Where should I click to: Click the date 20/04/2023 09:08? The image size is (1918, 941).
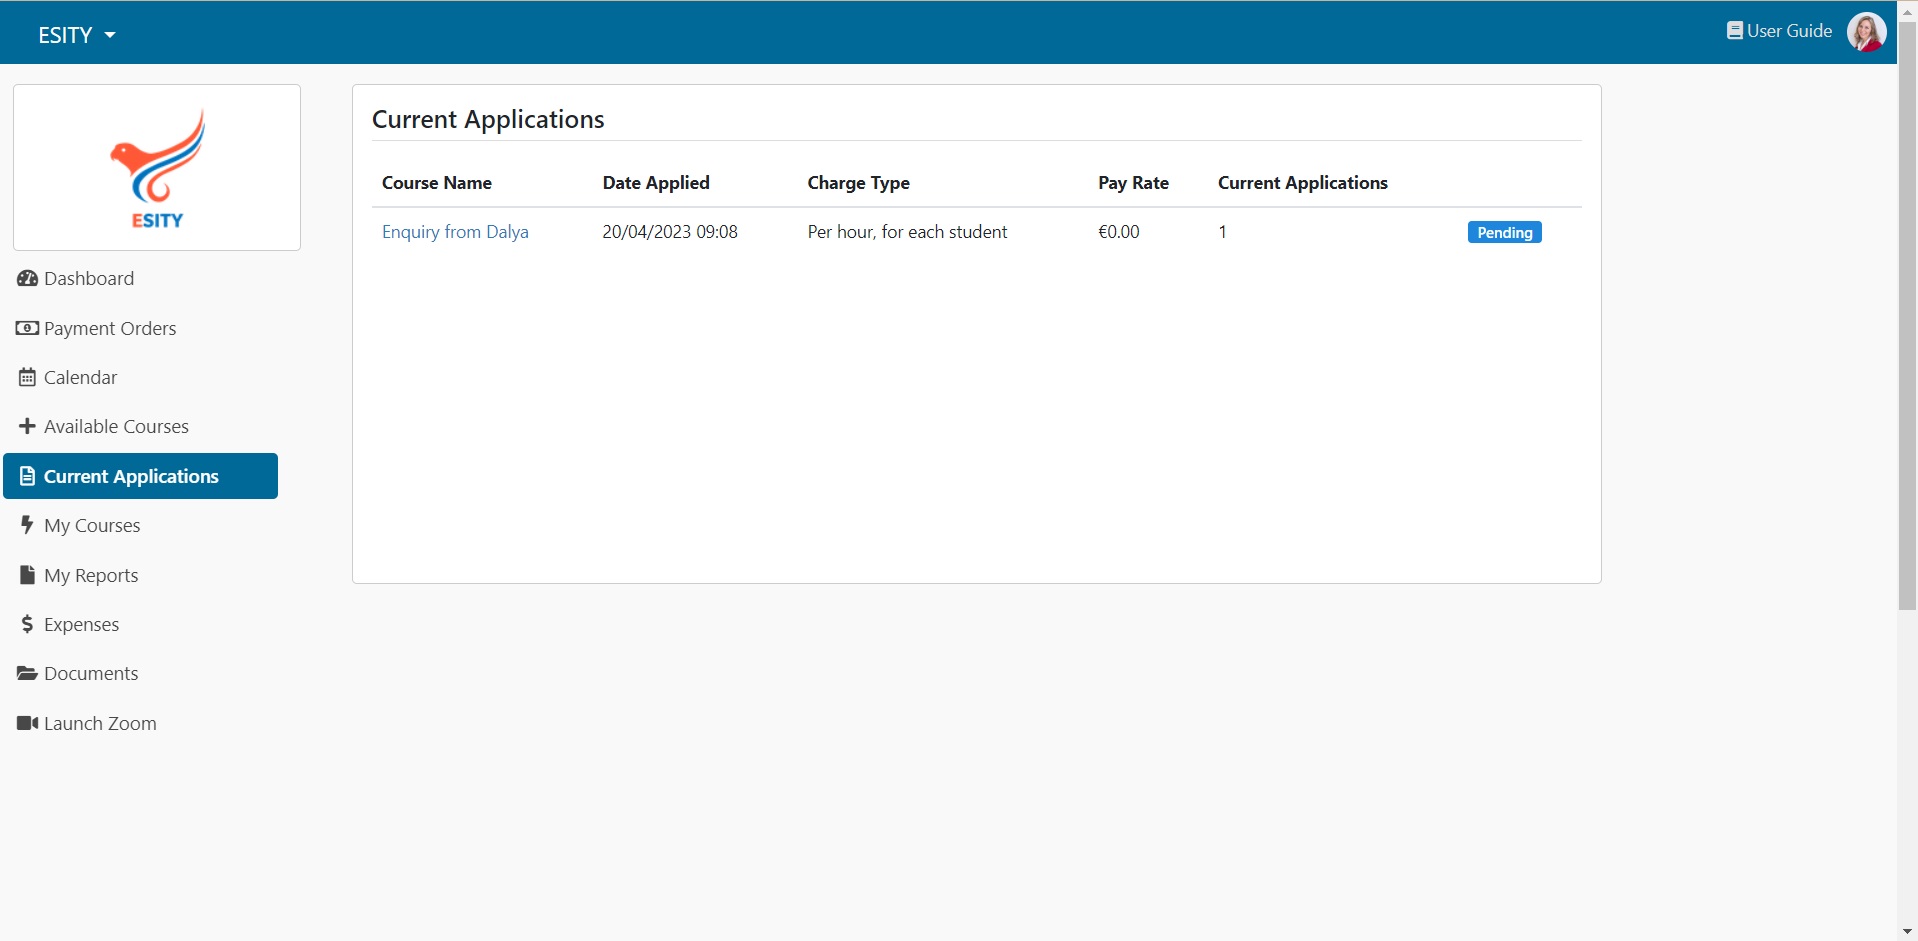pos(670,232)
